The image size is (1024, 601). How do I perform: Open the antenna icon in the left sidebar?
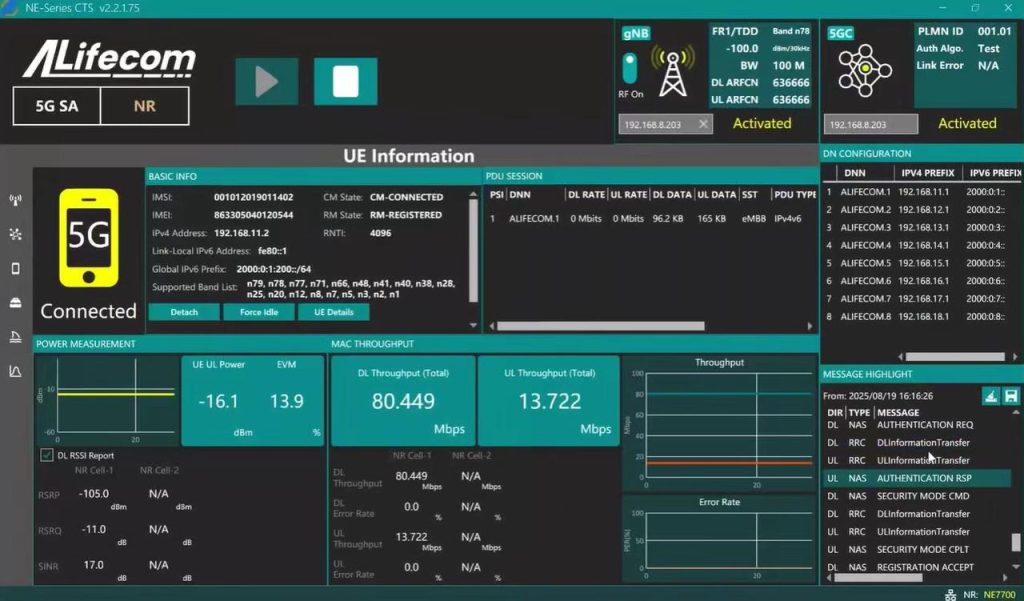(15, 200)
